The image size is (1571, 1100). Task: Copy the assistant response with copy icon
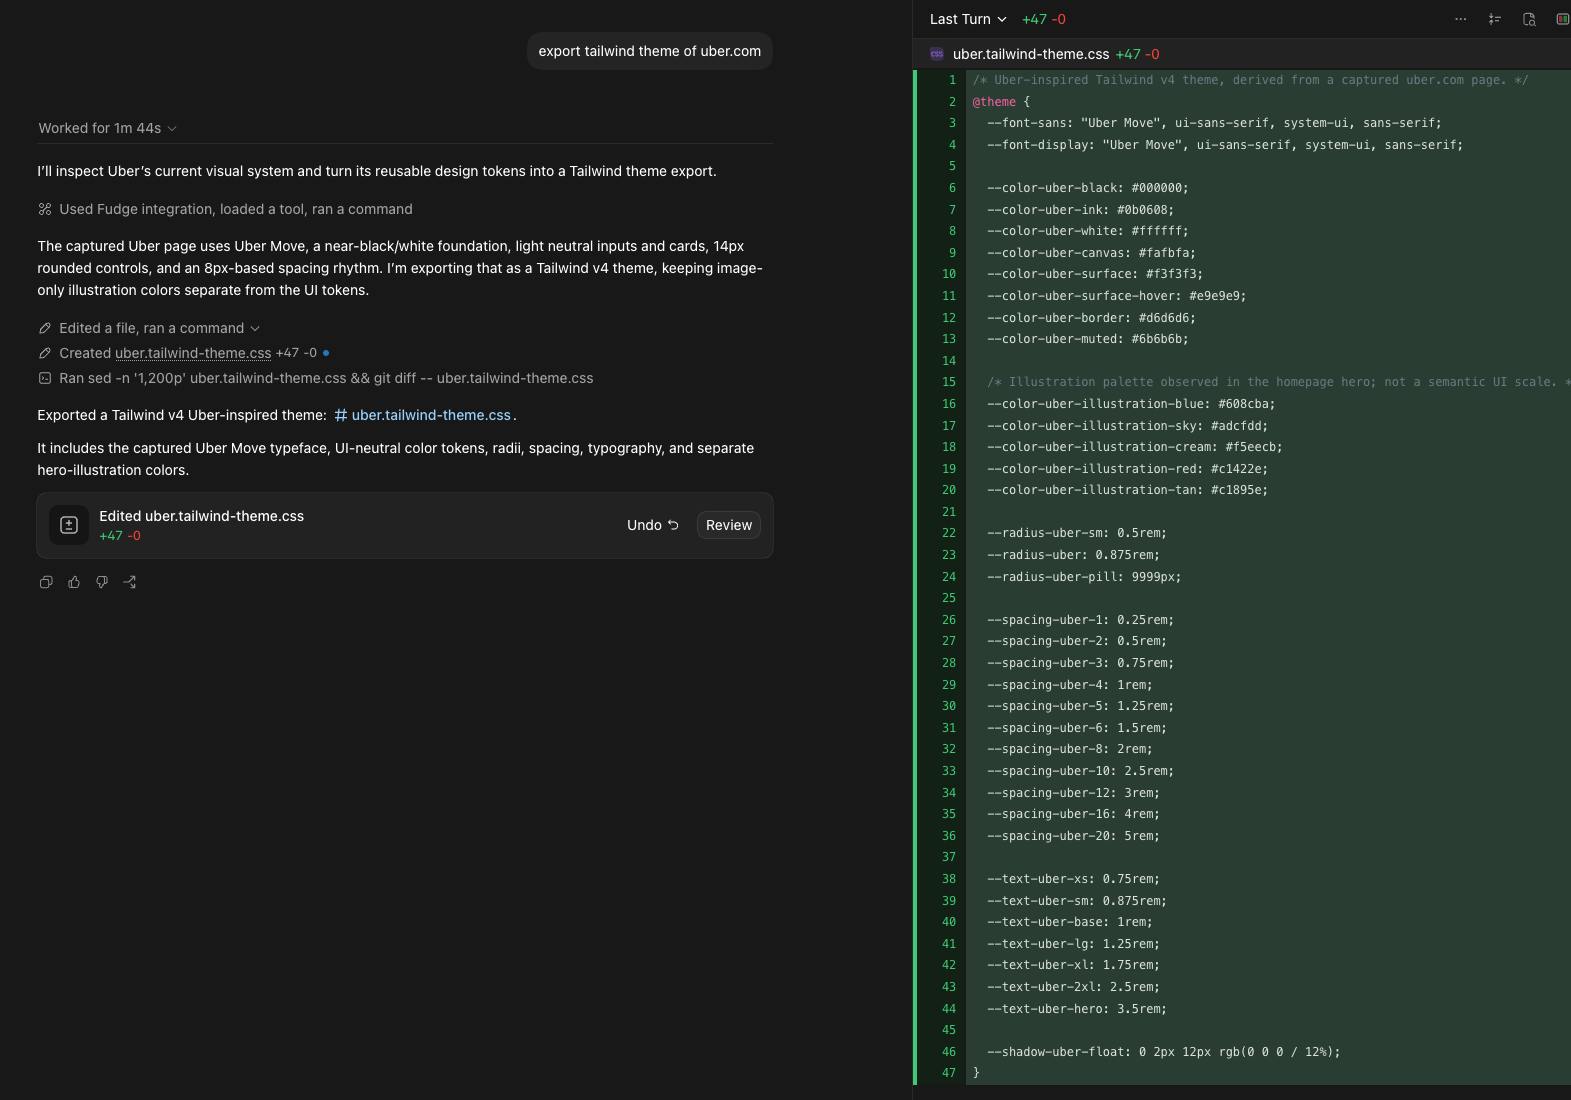tap(46, 582)
